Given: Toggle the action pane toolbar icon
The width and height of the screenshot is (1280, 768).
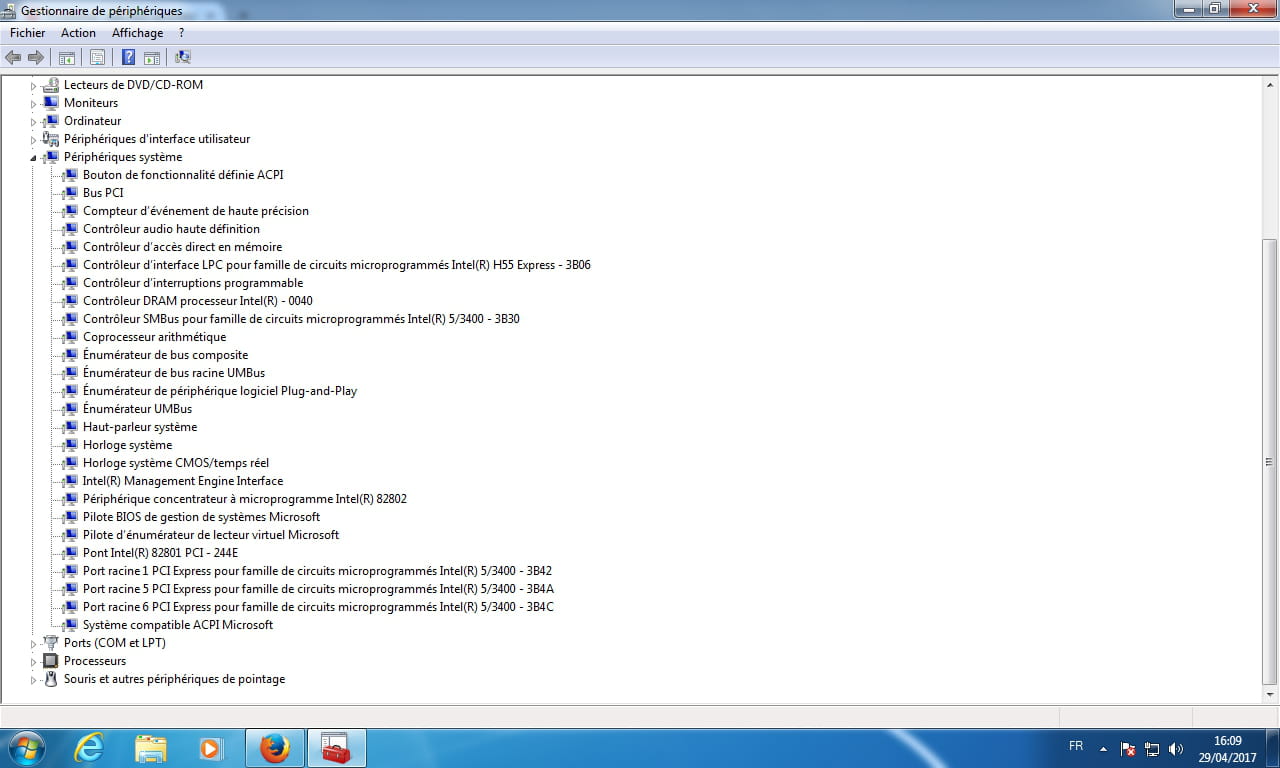Looking at the screenshot, I should coord(152,57).
